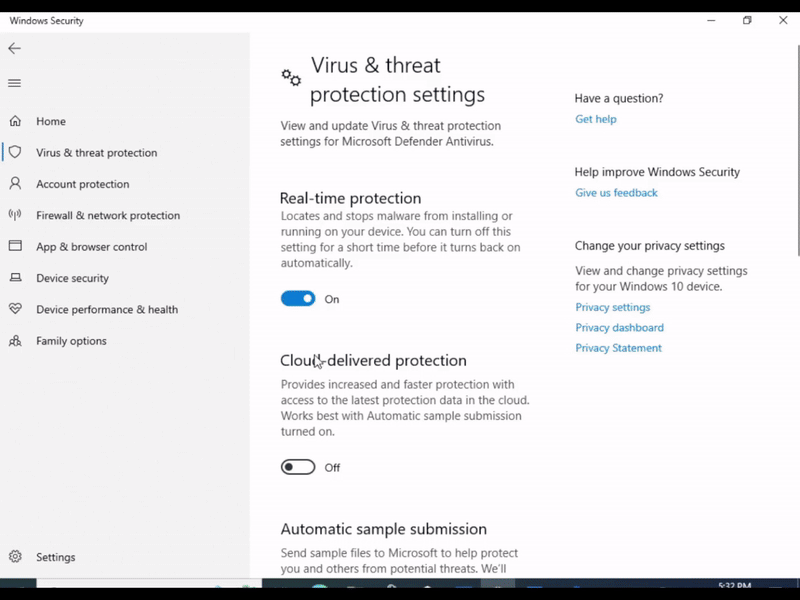Open the hamburger navigation menu icon

14,83
